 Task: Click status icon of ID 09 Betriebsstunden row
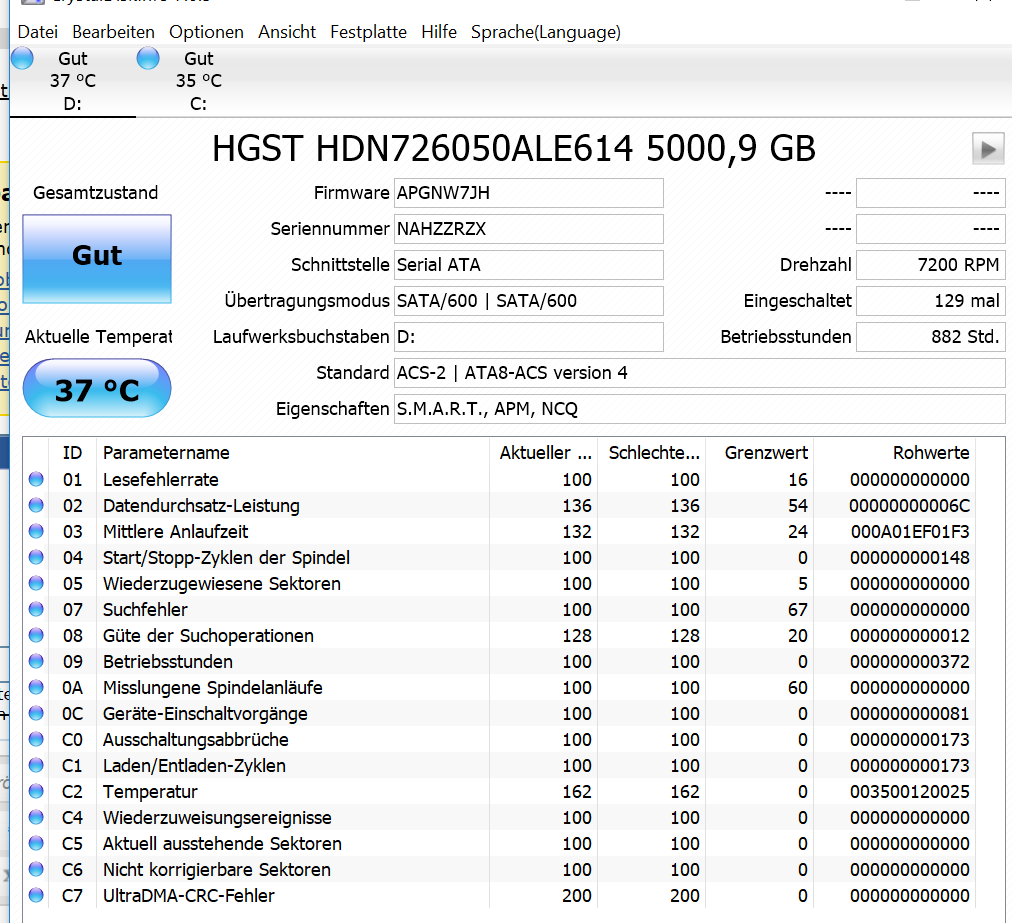pos(36,662)
